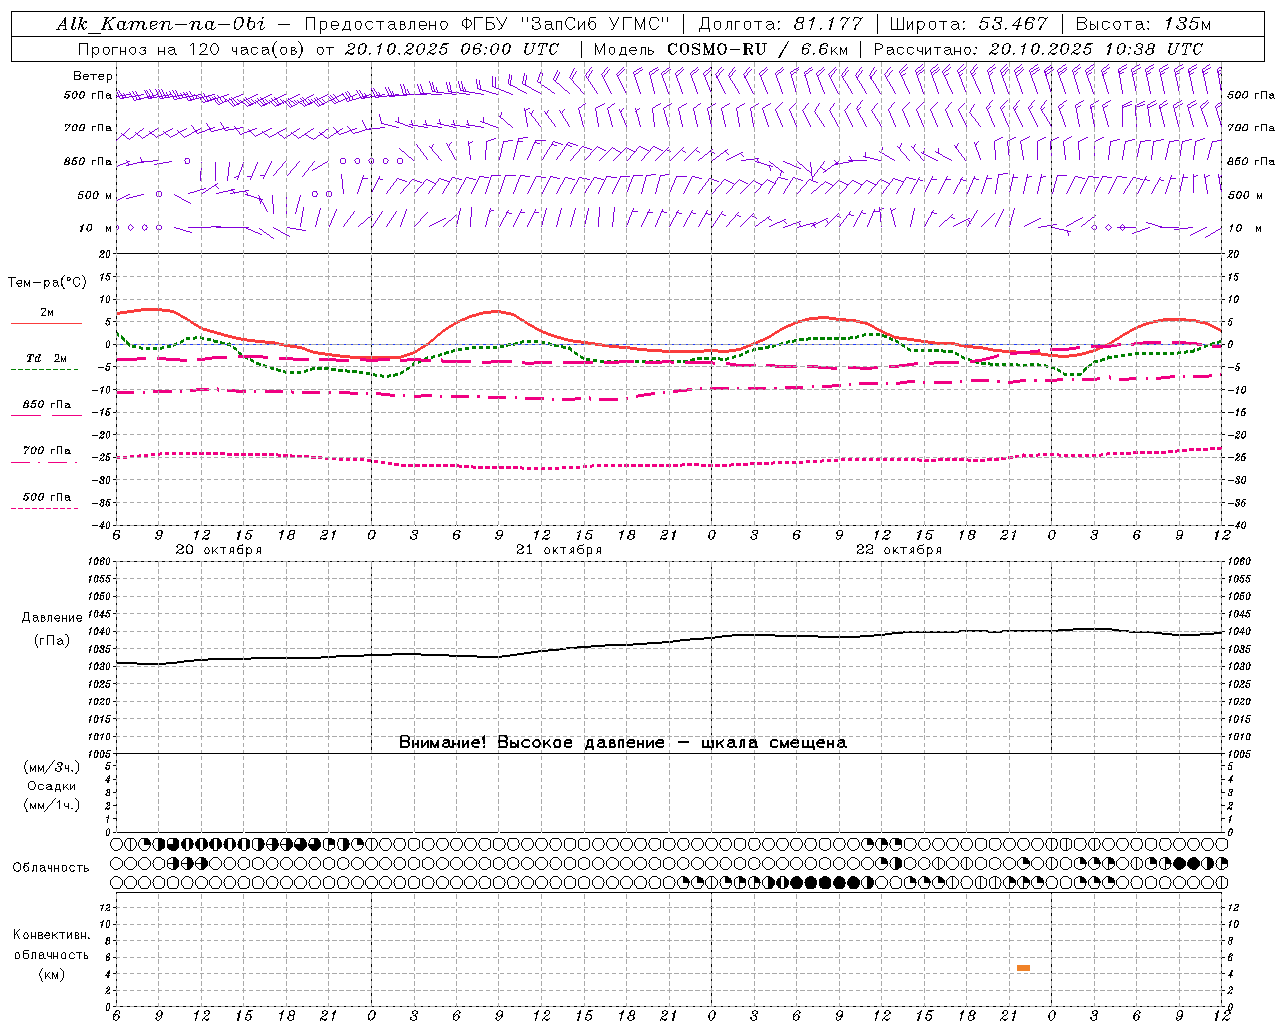Click the (км) unit label of convective panel
The height and width of the screenshot is (1024, 1280).
click(x=52, y=974)
